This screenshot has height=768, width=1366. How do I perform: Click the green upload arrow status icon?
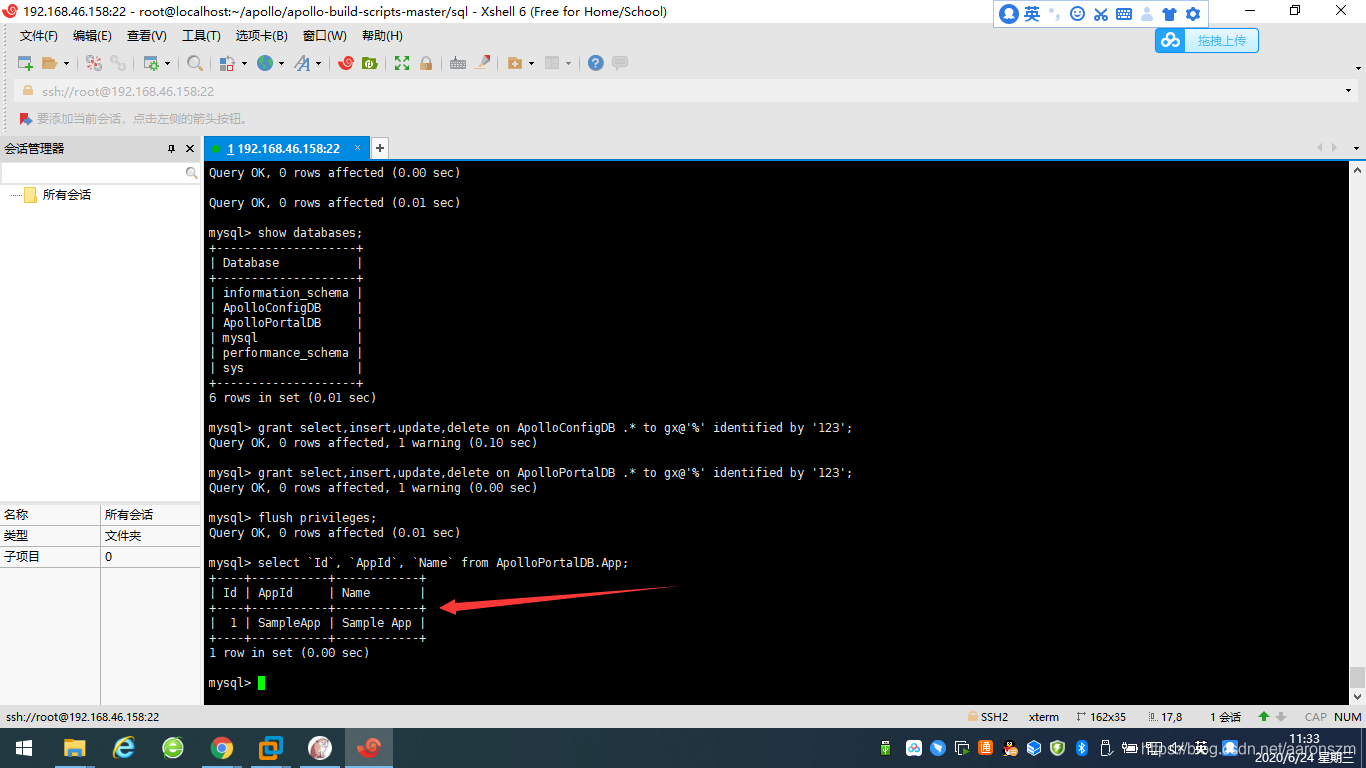[1264, 717]
